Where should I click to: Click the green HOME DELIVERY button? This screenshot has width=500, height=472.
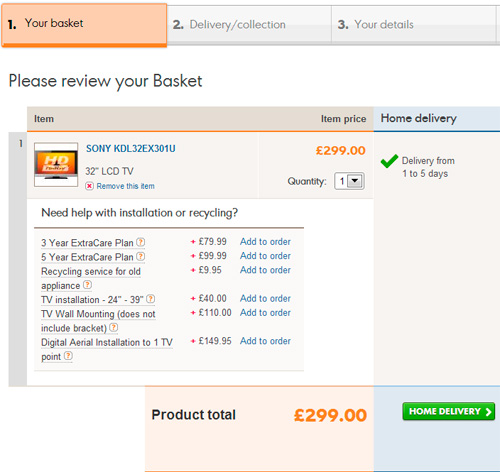point(448,411)
